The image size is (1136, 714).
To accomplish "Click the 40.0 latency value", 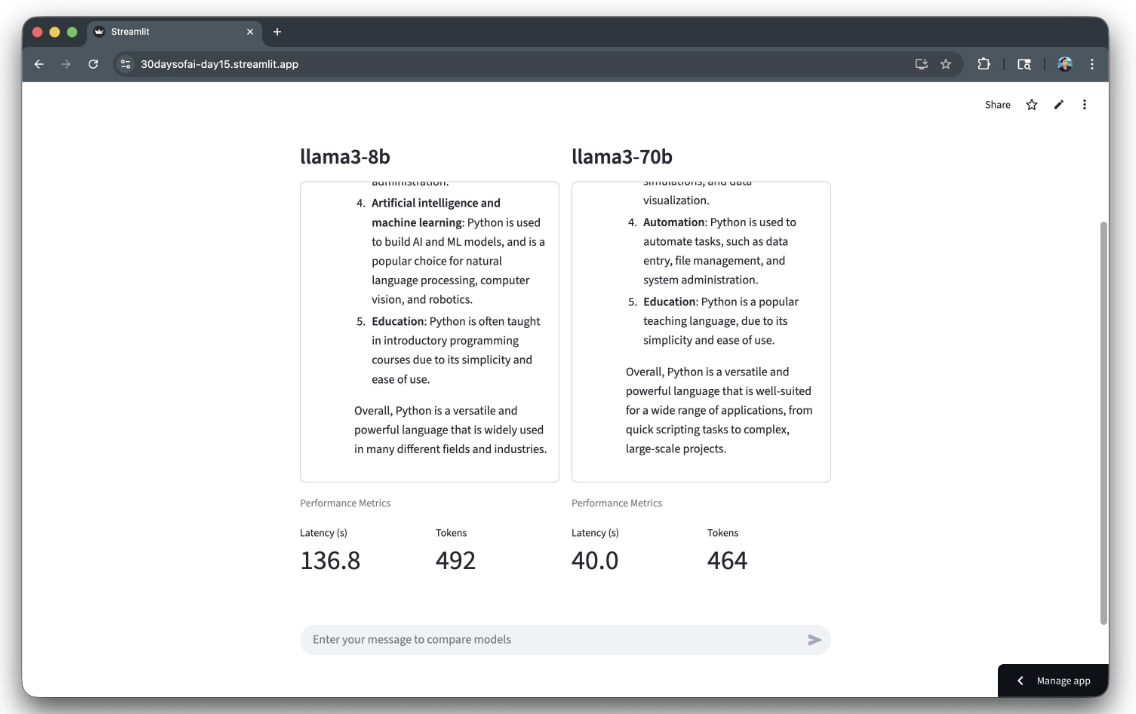I will pos(595,560).
